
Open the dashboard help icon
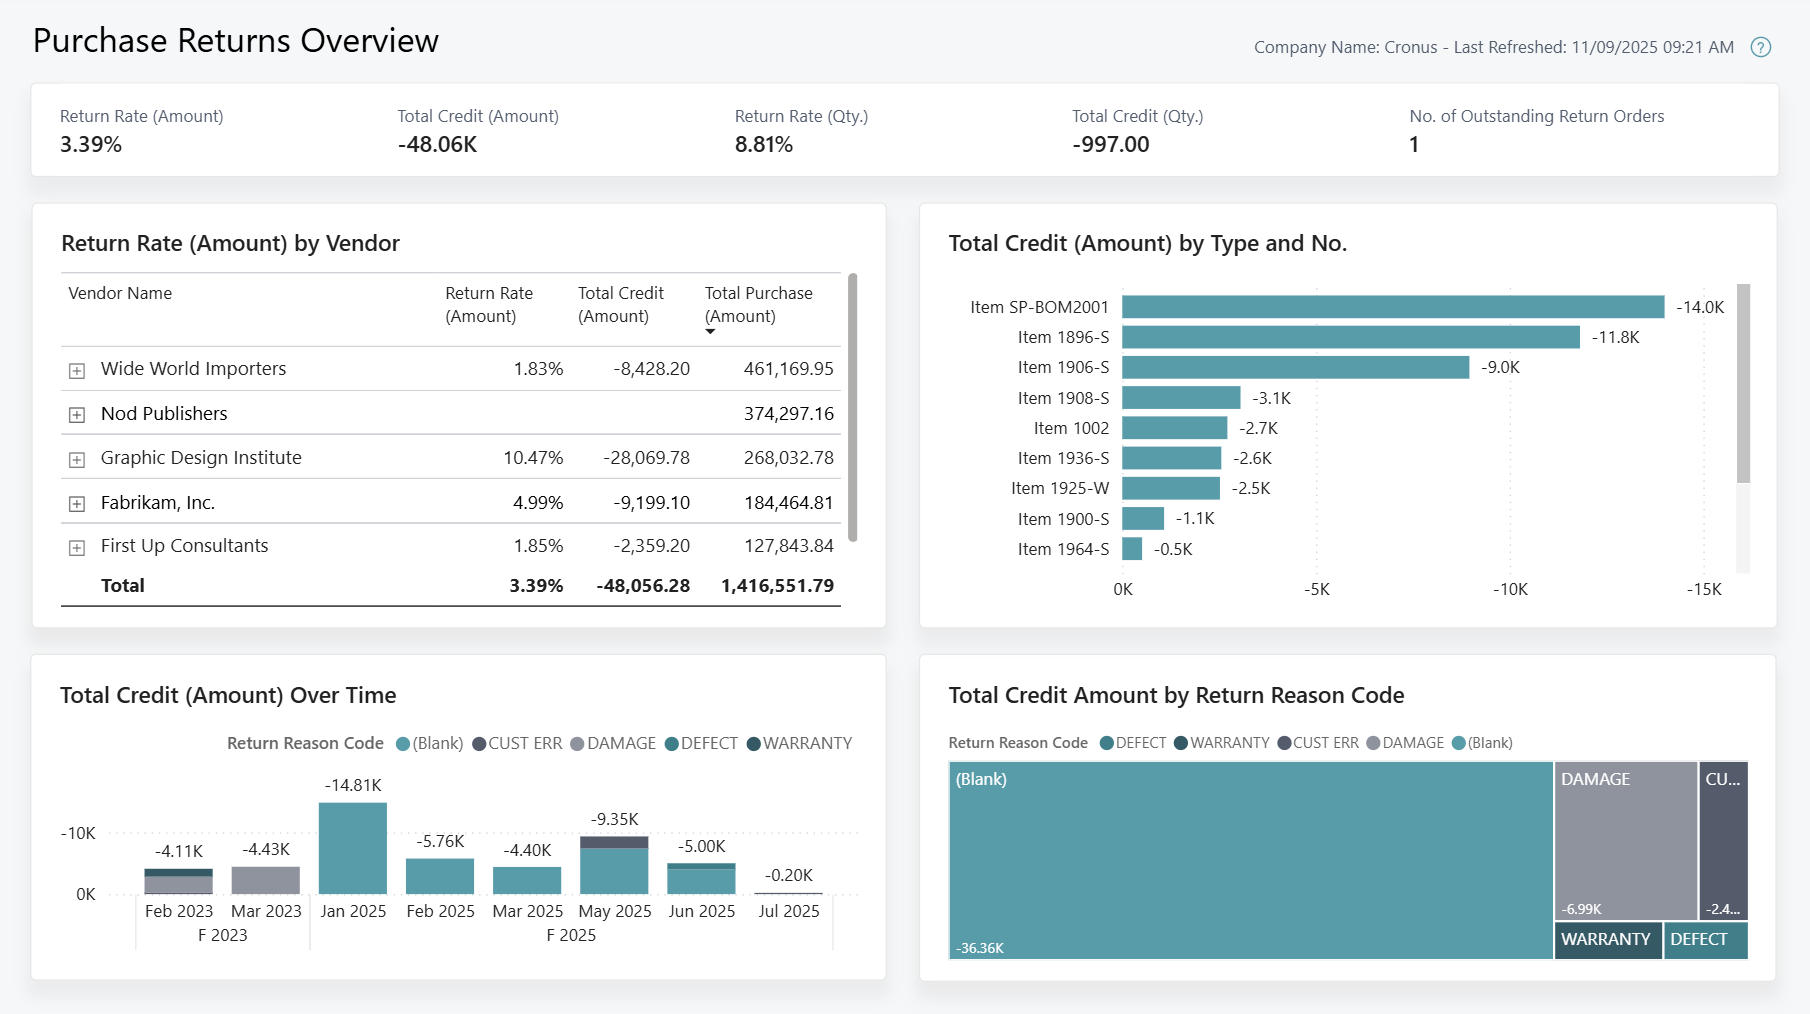1761,47
